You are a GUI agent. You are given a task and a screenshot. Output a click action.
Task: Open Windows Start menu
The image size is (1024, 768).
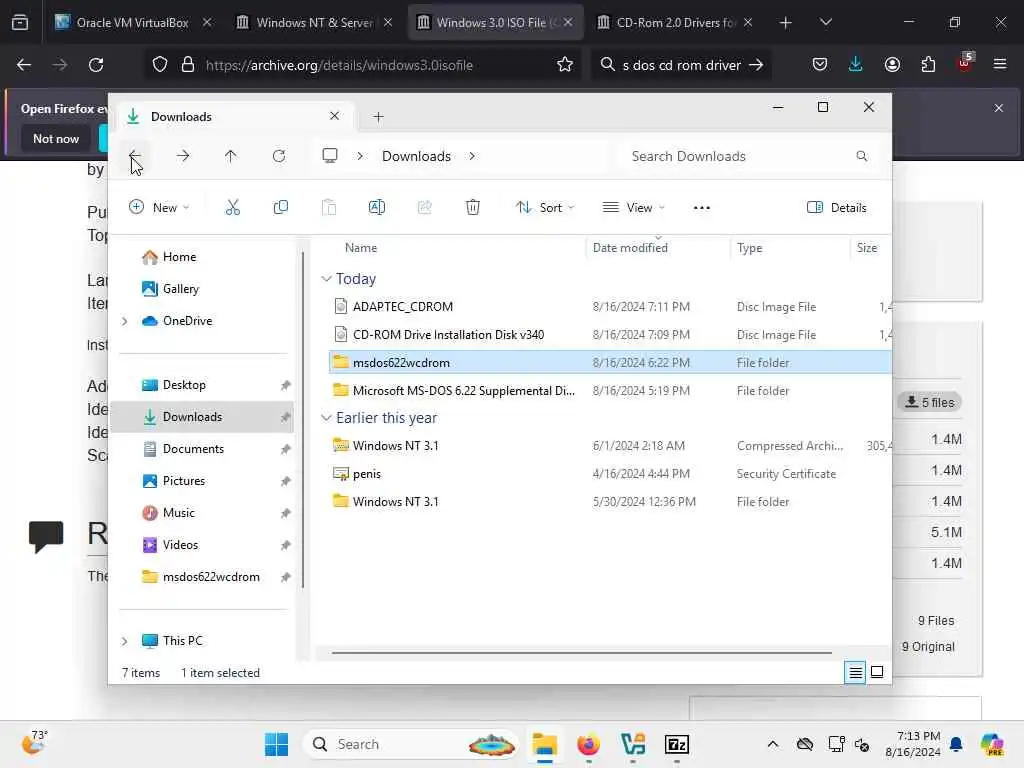pos(276,744)
